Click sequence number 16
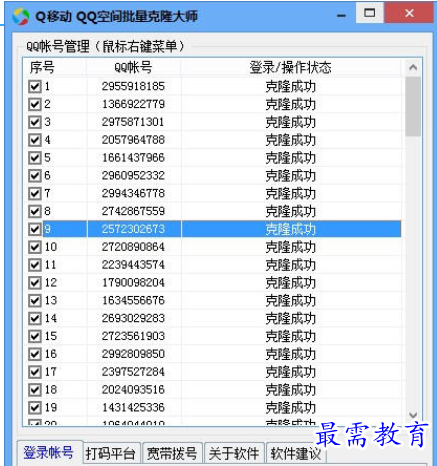This screenshot has width=437, height=466. click(x=51, y=354)
